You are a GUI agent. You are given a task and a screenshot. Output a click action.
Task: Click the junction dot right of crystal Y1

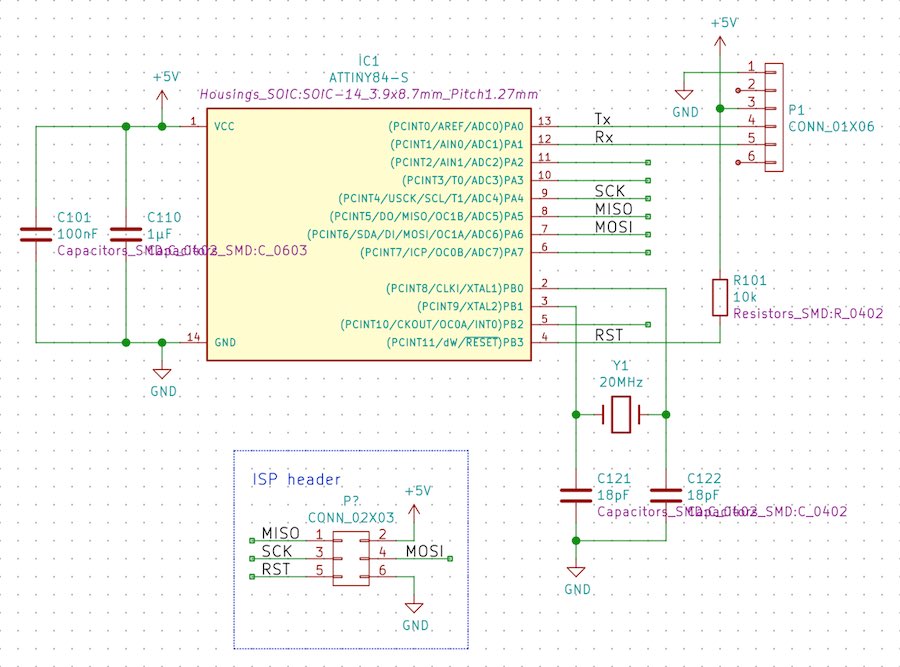(x=666, y=414)
